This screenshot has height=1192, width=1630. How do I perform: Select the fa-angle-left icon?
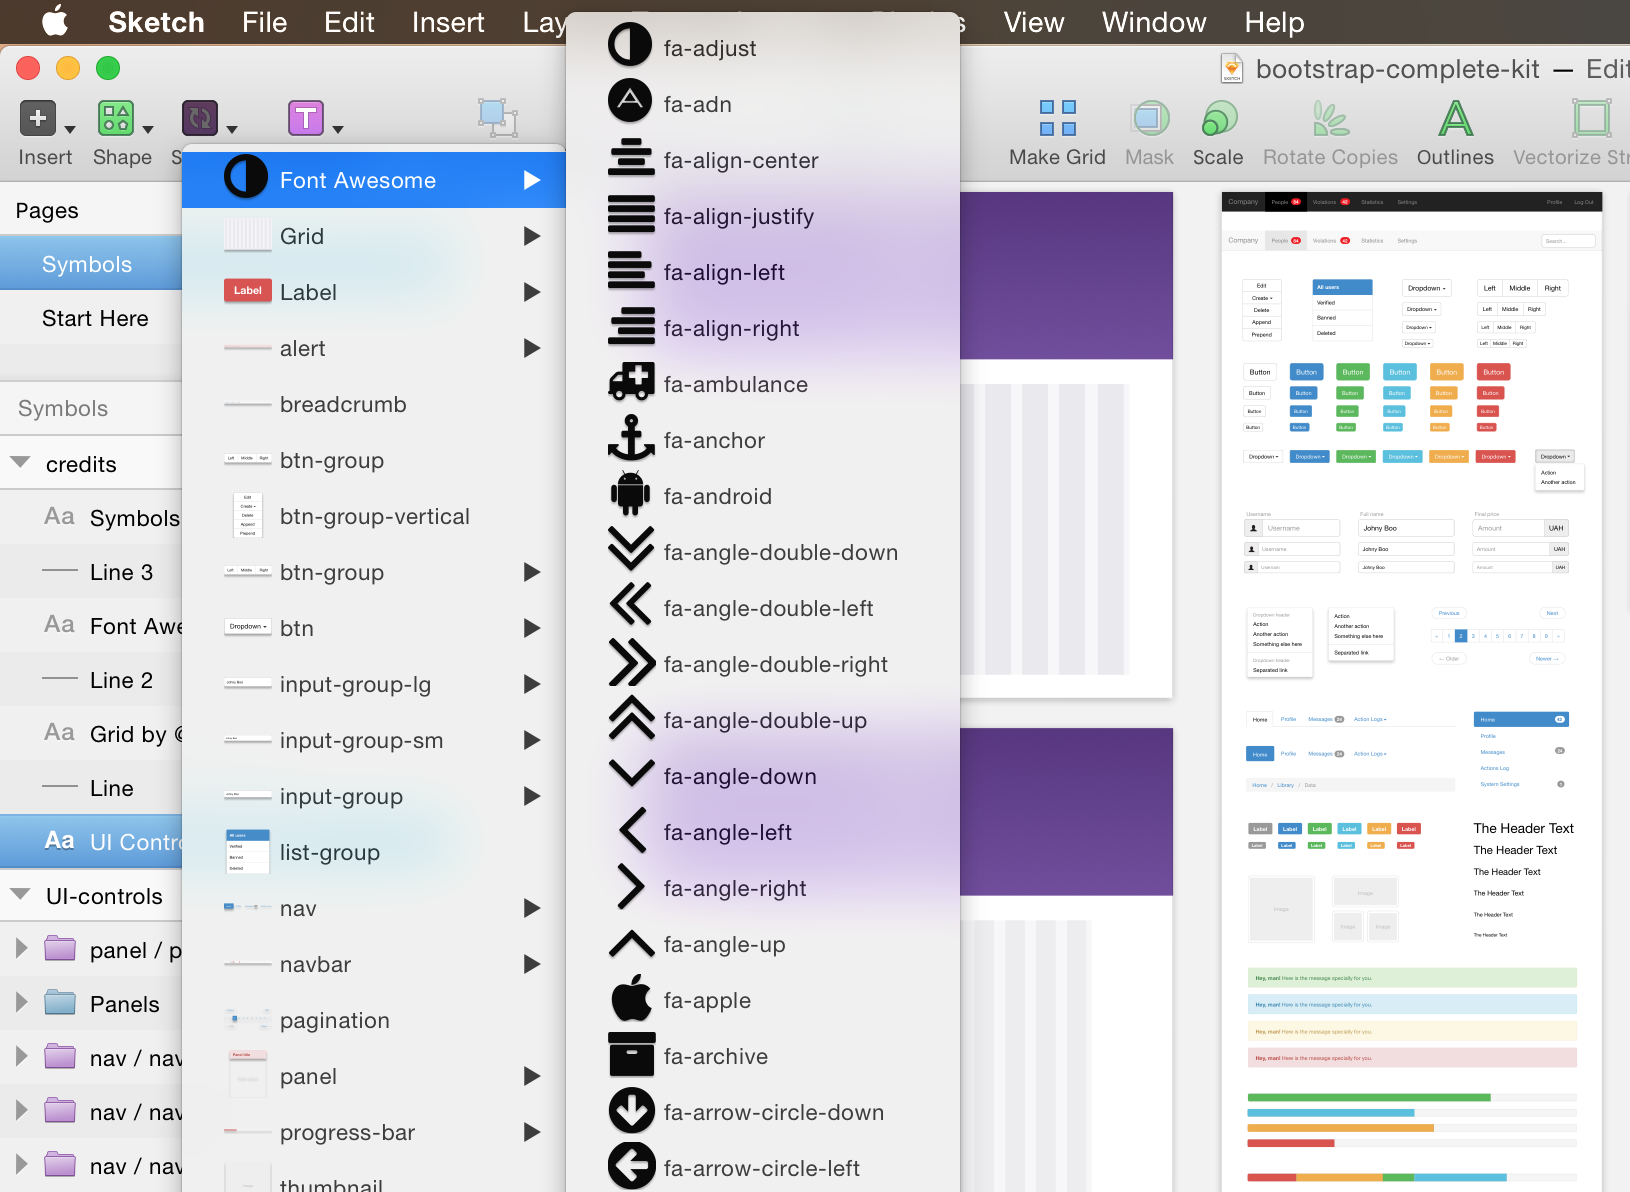(763, 832)
